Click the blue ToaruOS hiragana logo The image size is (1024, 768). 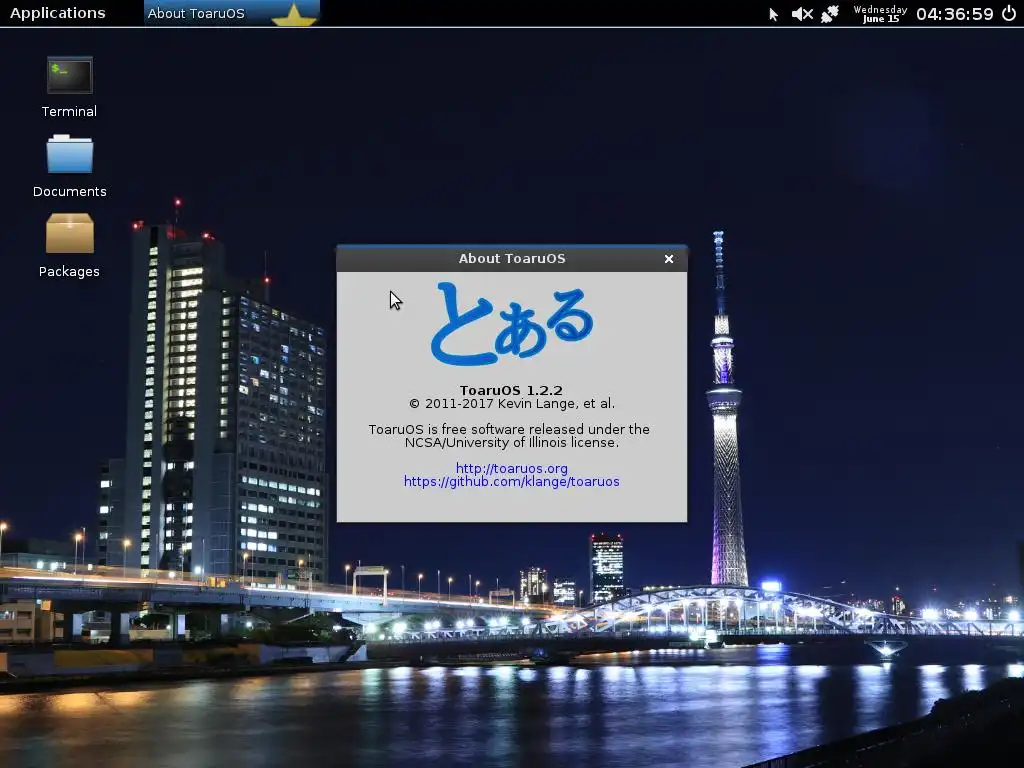pos(511,323)
